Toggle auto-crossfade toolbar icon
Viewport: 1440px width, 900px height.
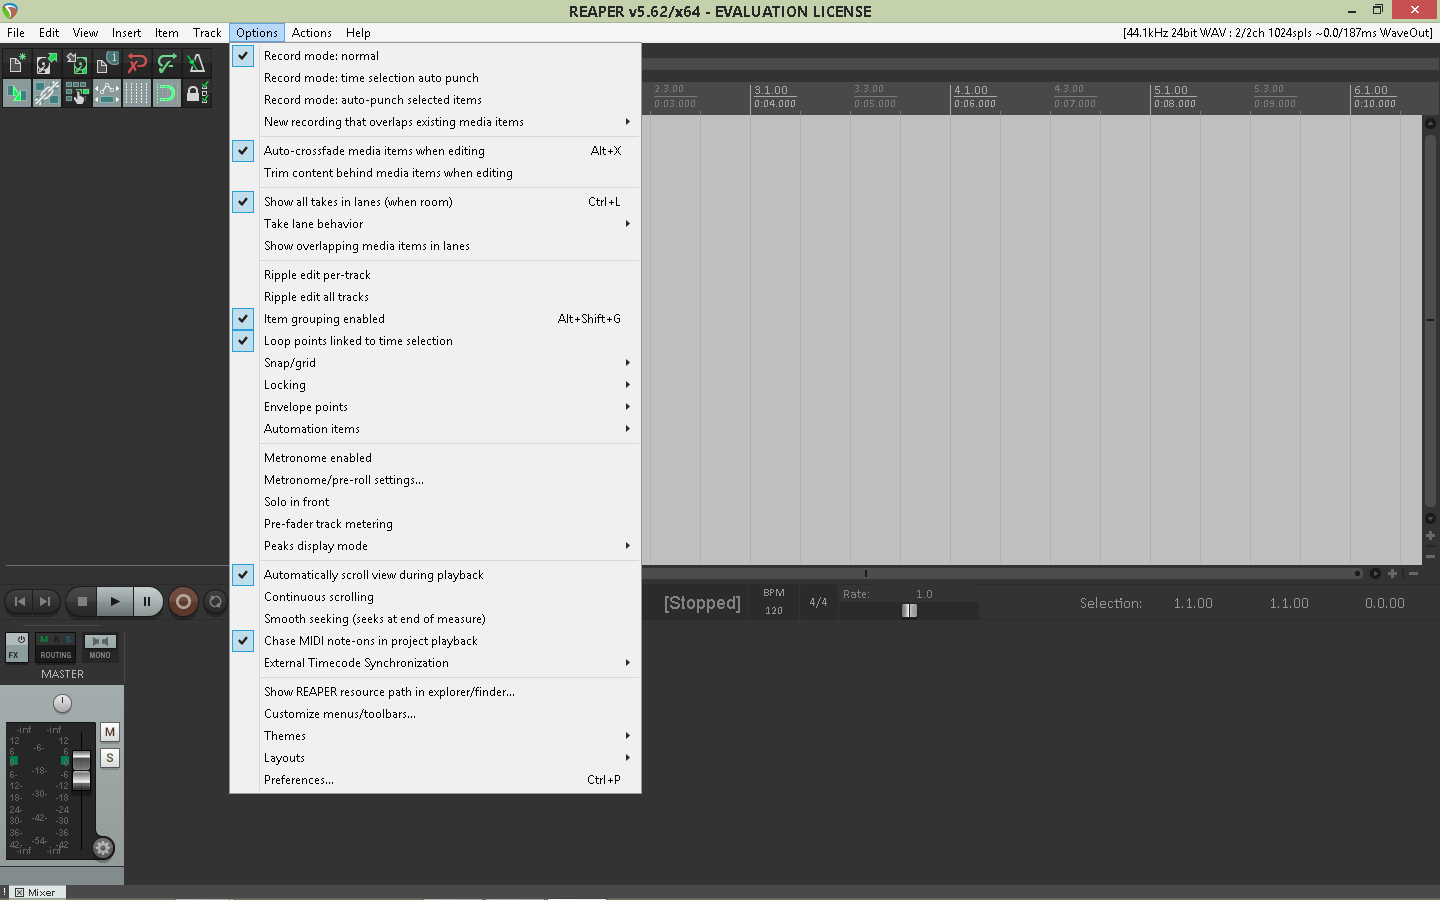coord(17,94)
